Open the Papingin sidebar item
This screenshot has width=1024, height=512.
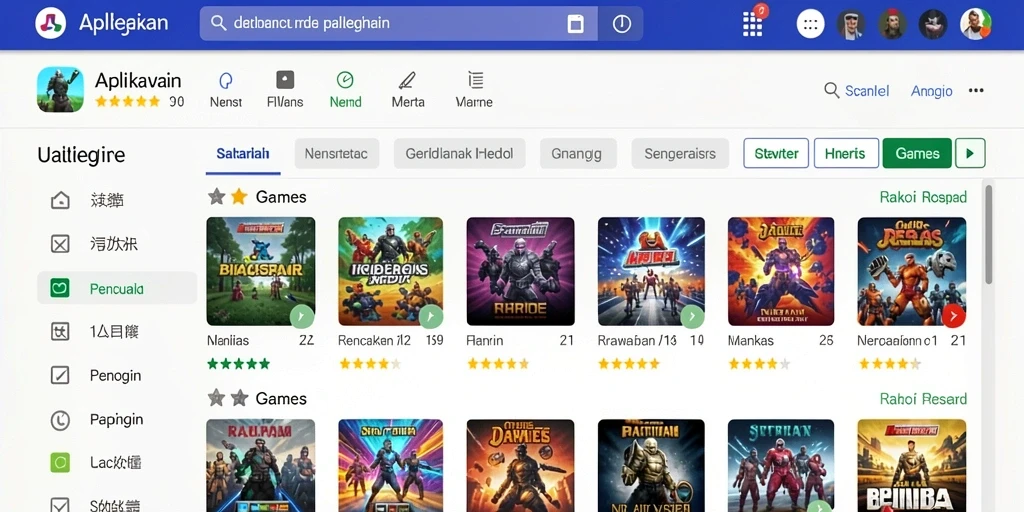[x=117, y=419]
